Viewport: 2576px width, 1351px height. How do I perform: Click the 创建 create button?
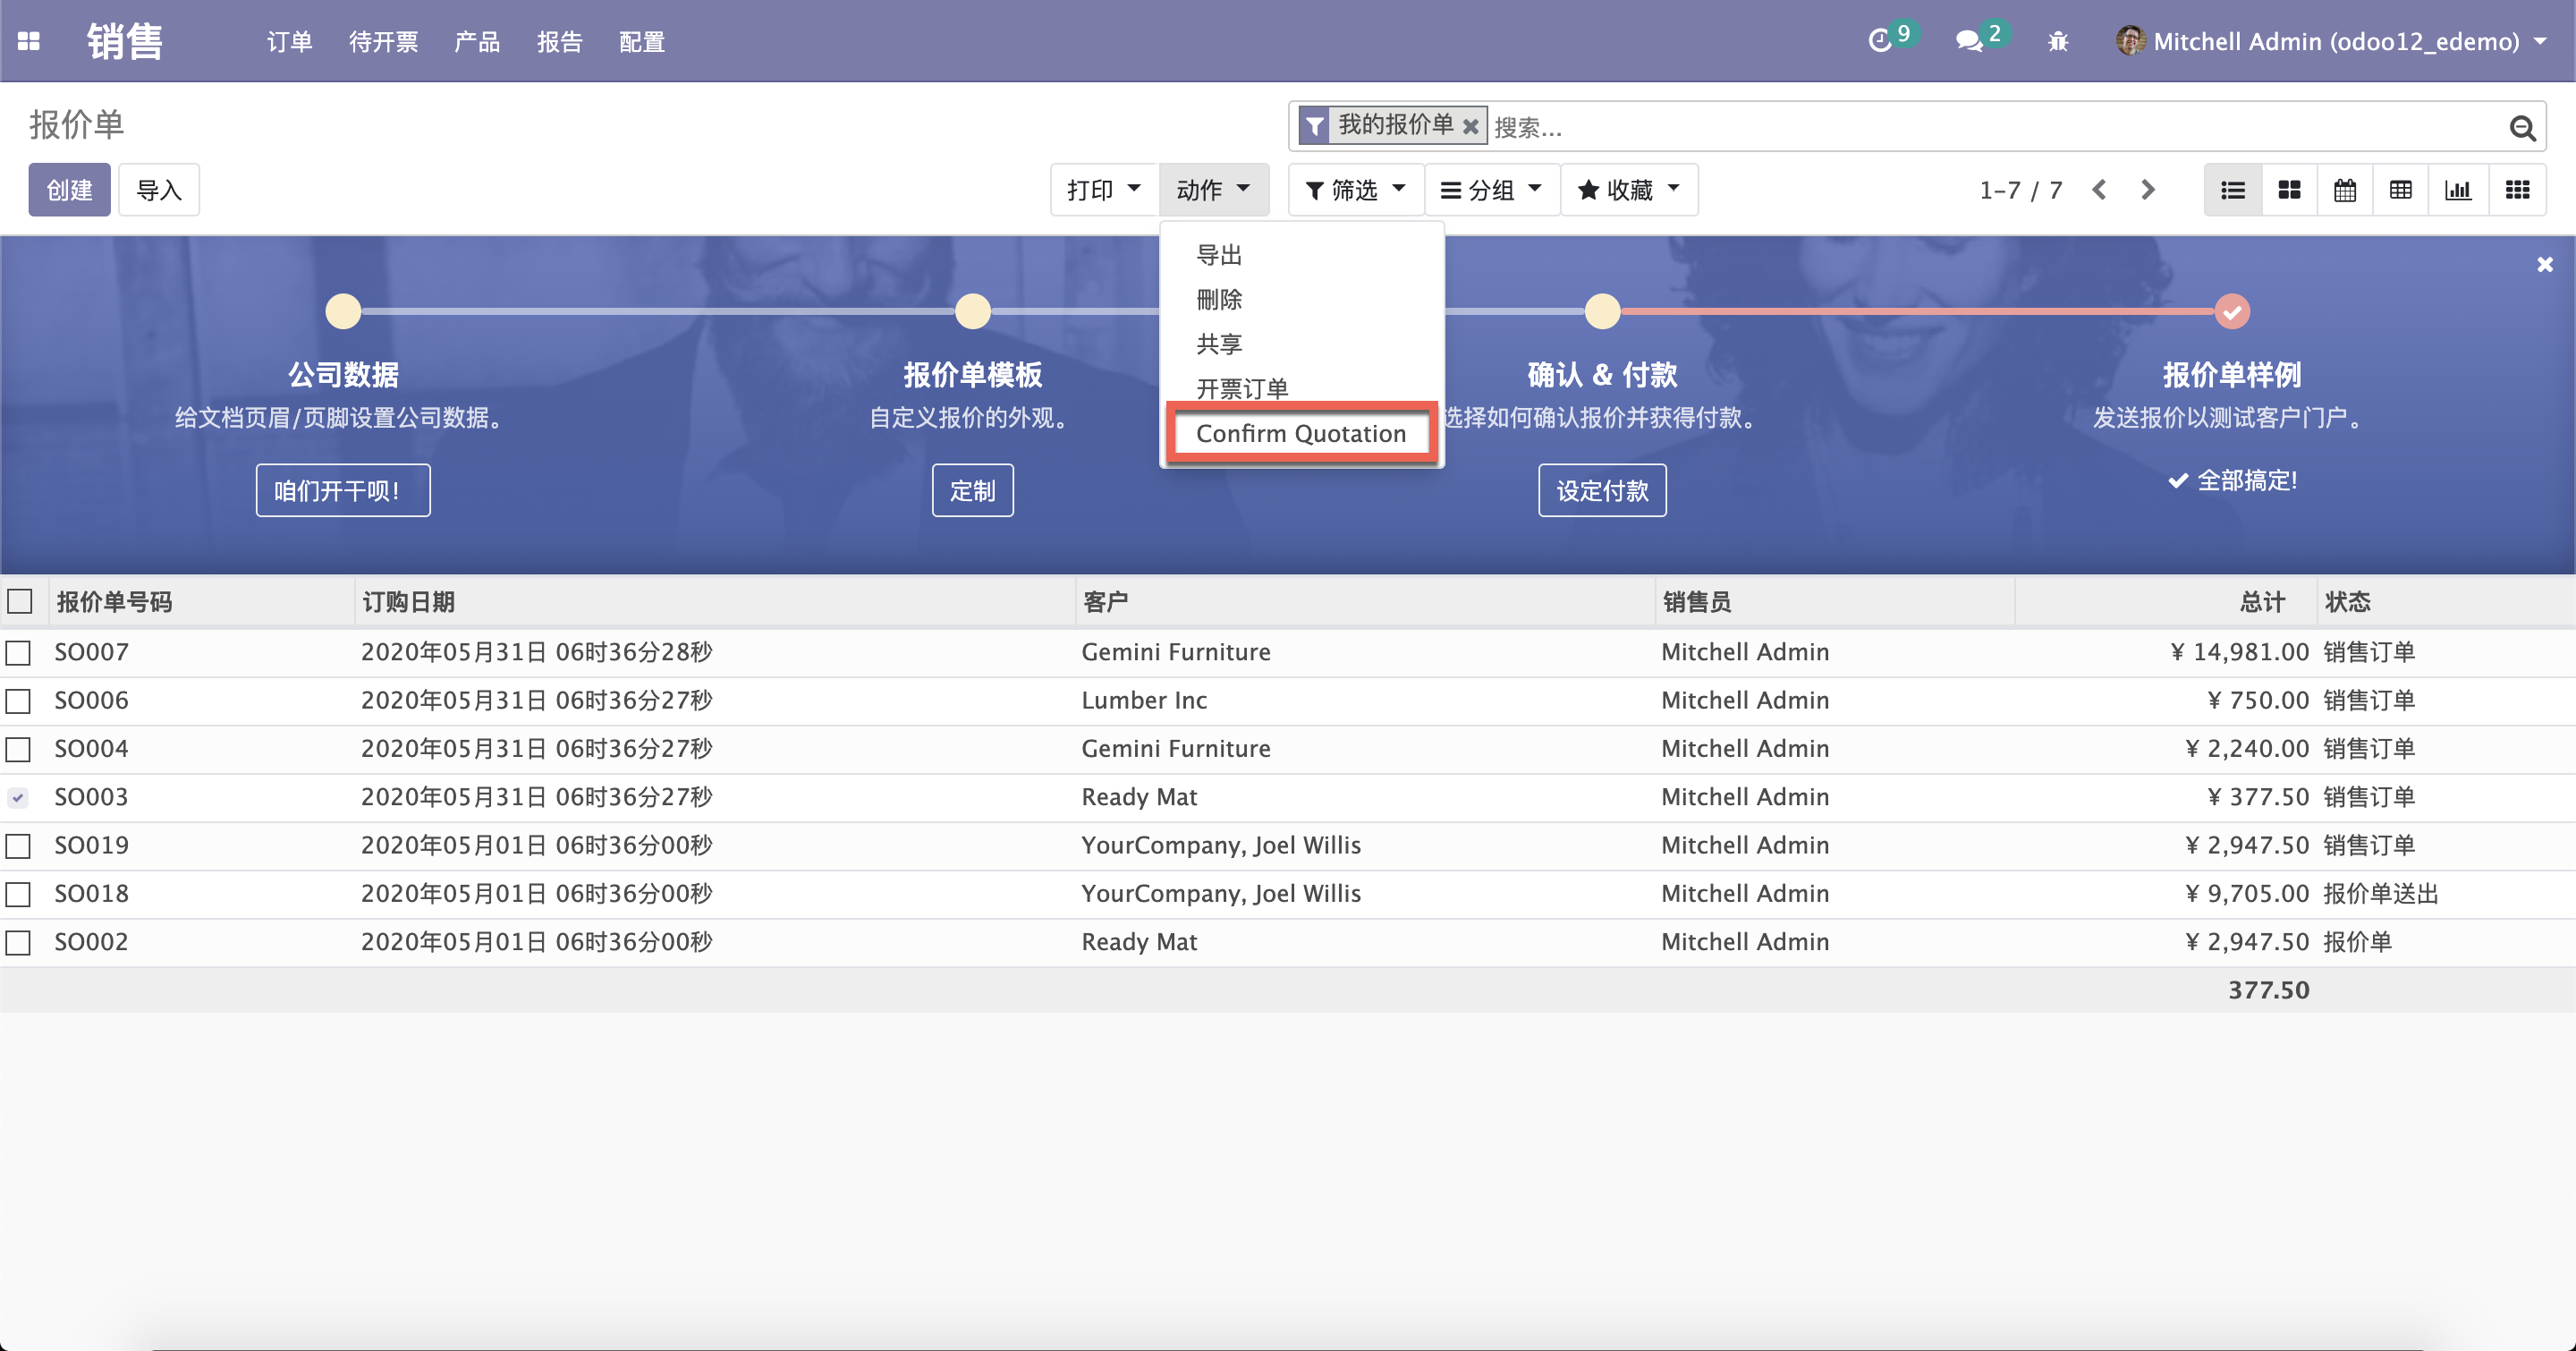click(x=68, y=189)
